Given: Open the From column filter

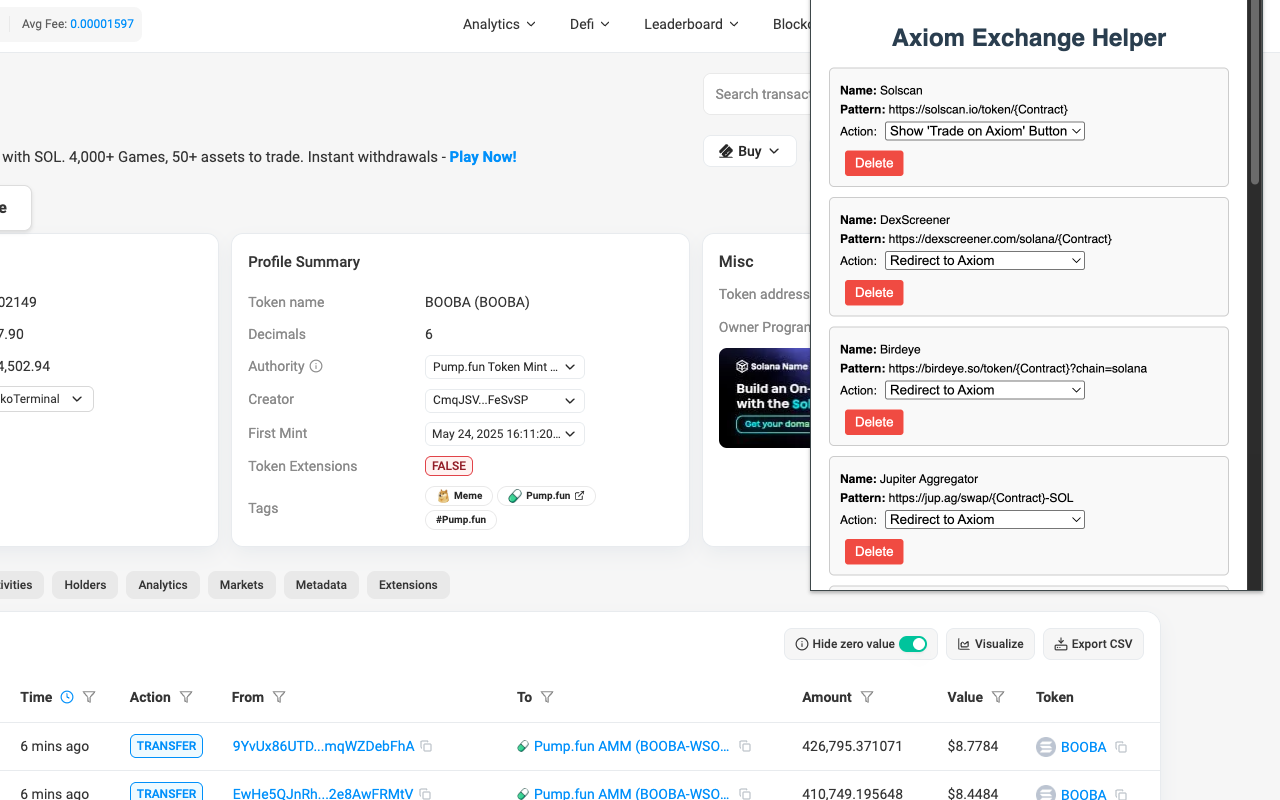Looking at the screenshot, I should point(279,697).
